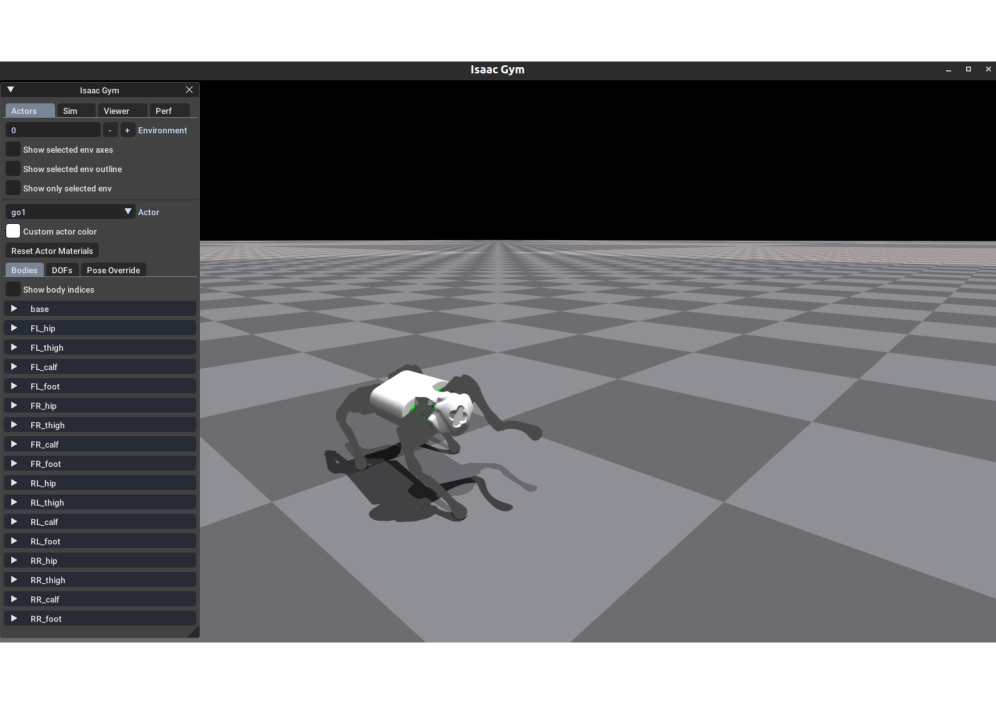Close the Isaac Gym side panel
The height and width of the screenshot is (704, 996).
tap(189, 90)
